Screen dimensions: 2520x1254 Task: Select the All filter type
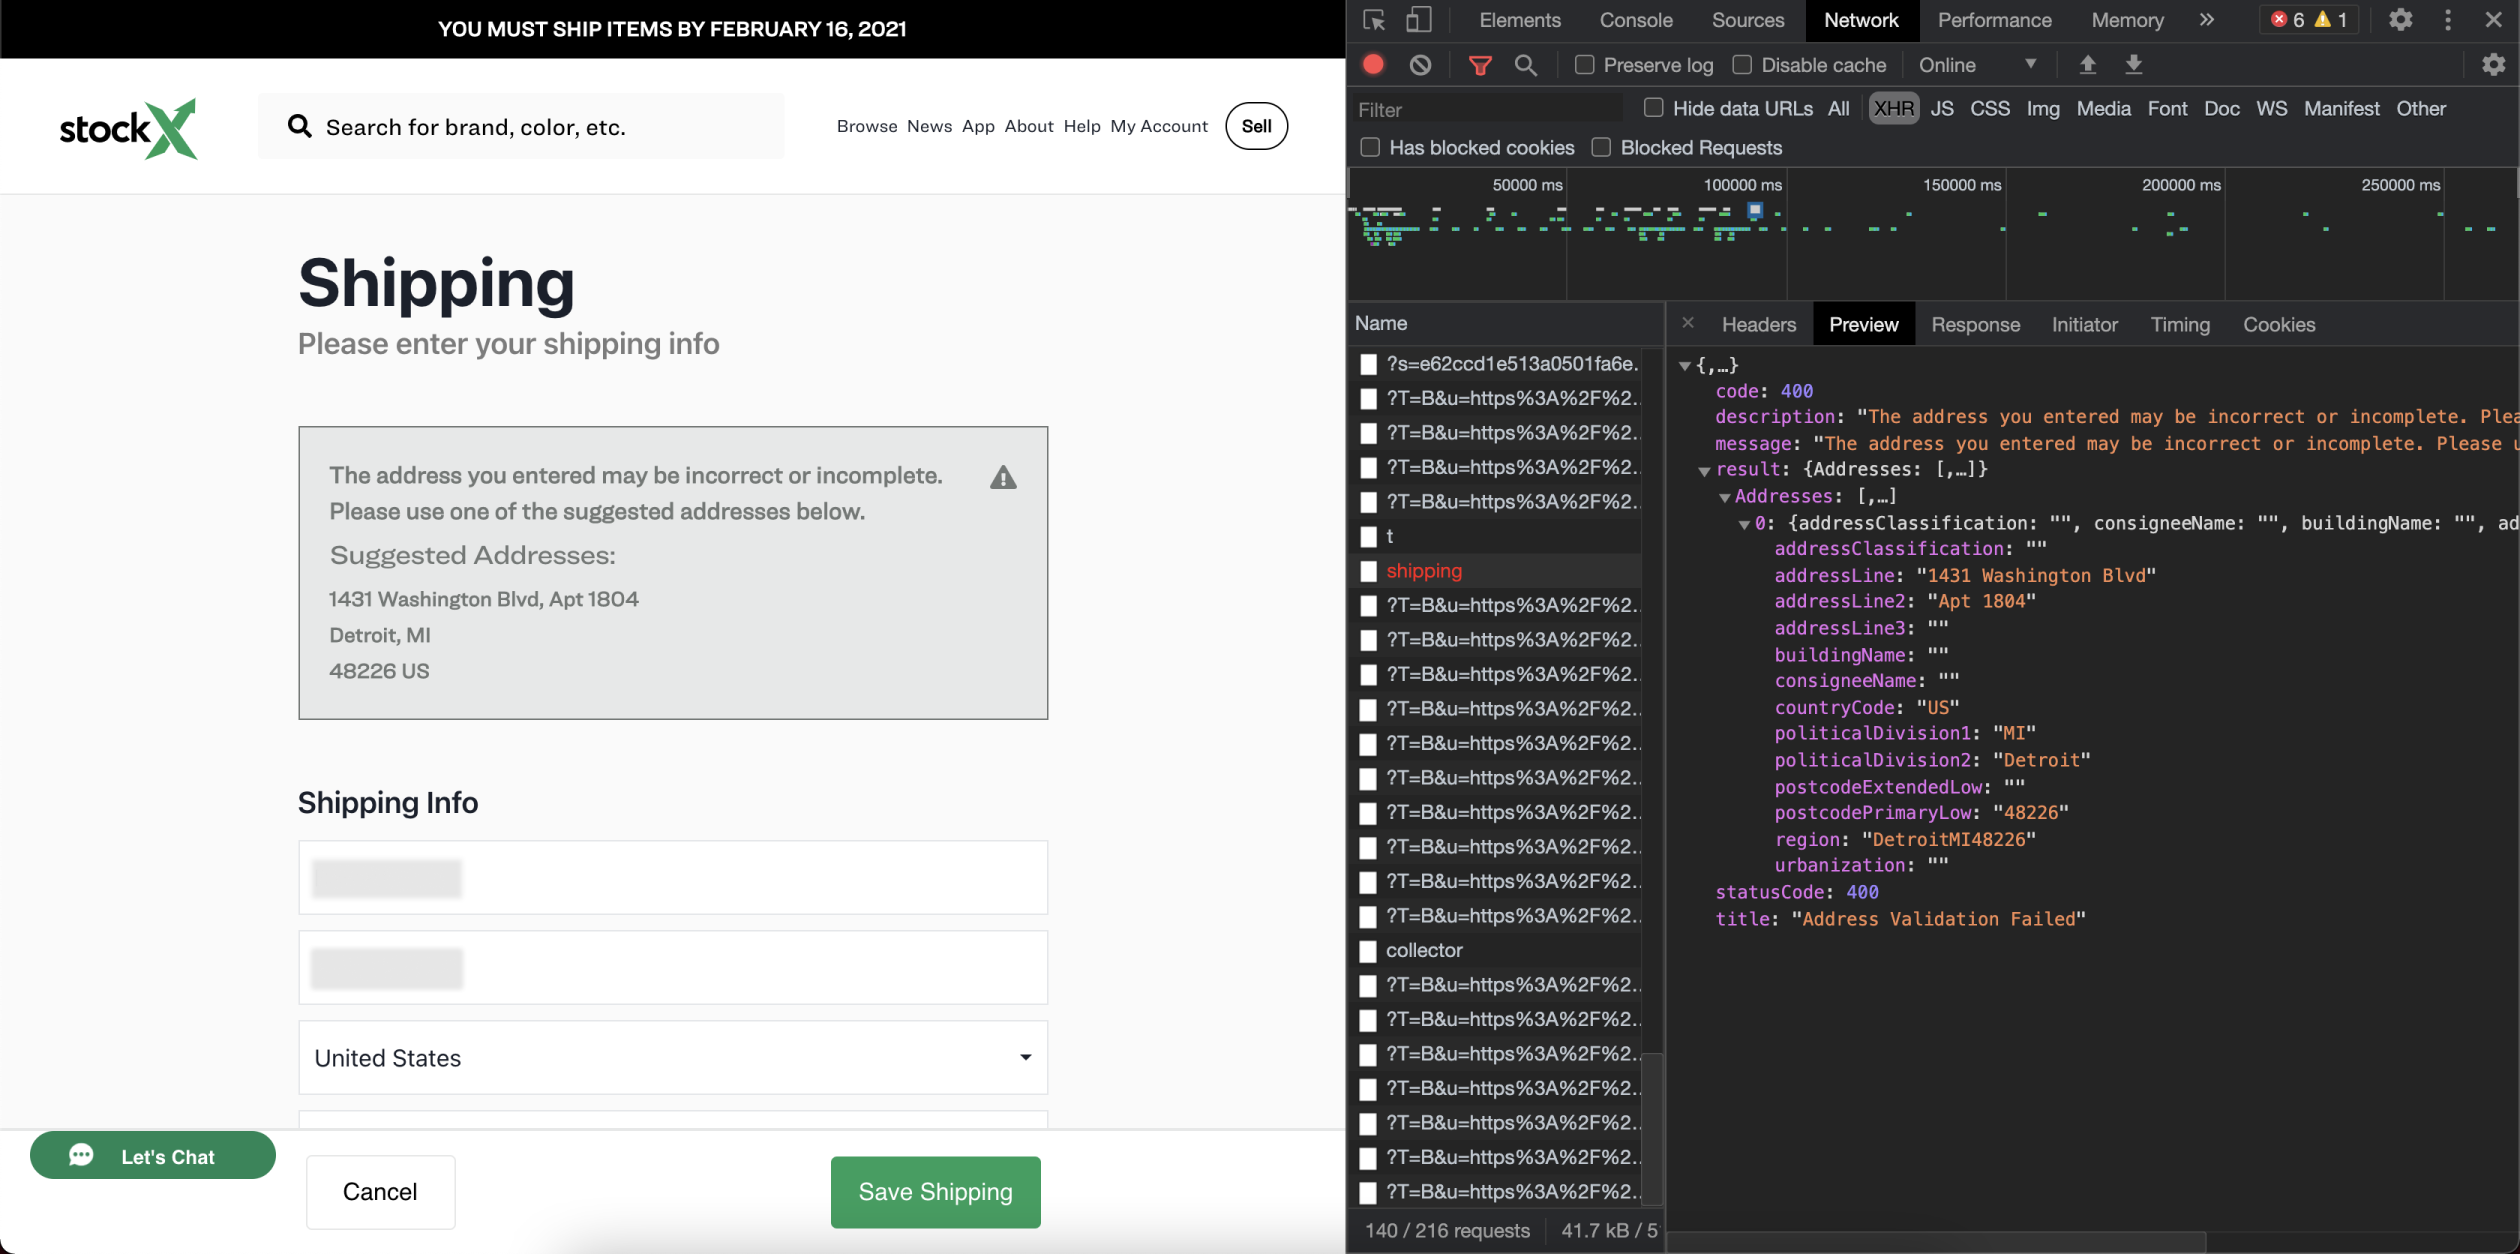point(1838,108)
